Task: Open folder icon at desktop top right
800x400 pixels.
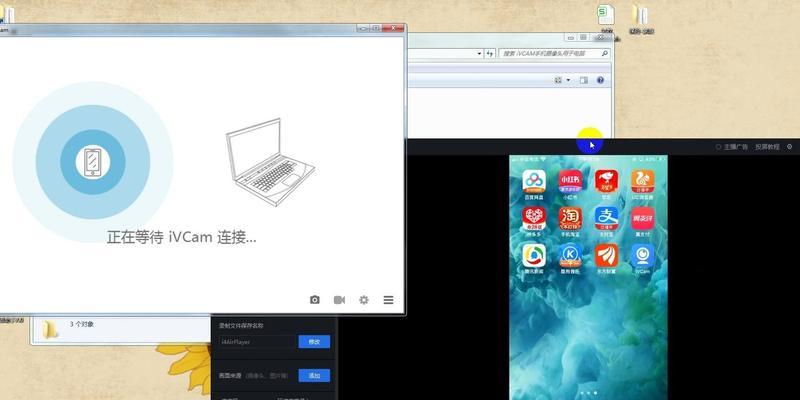Action: click(x=641, y=15)
